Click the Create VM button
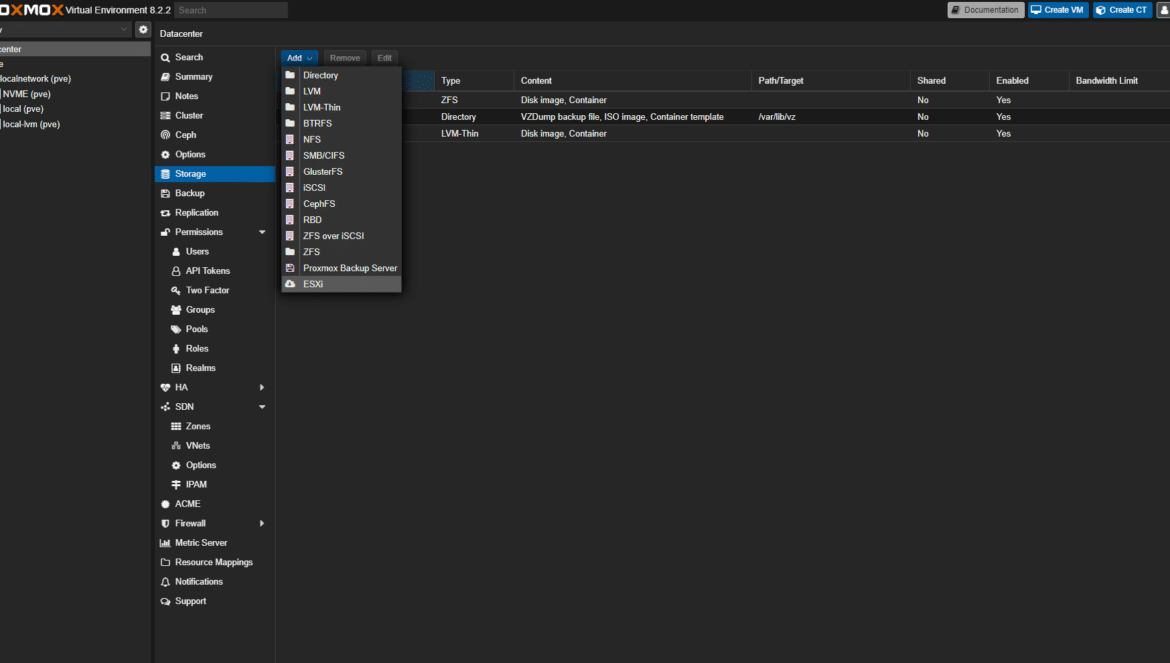The width and height of the screenshot is (1170, 663). pos(1058,10)
